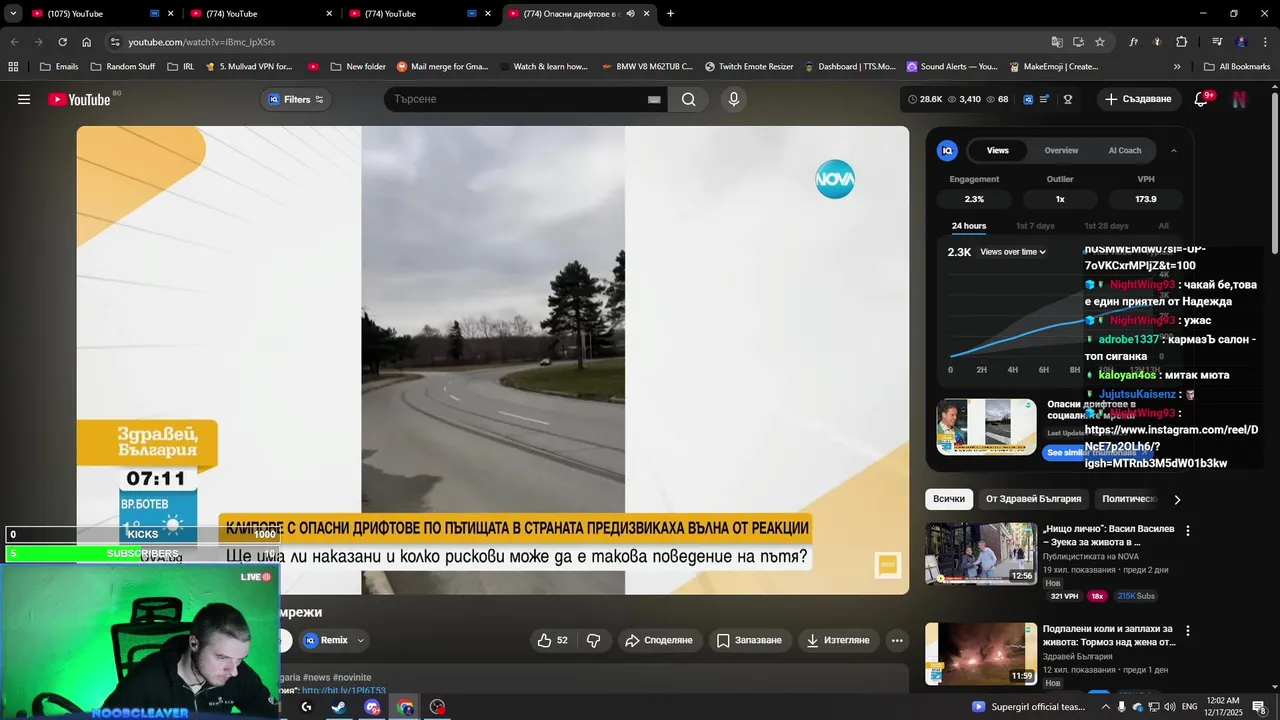
Task: Show hidden bookmarks overflow chevron
Action: (1176, 67)
